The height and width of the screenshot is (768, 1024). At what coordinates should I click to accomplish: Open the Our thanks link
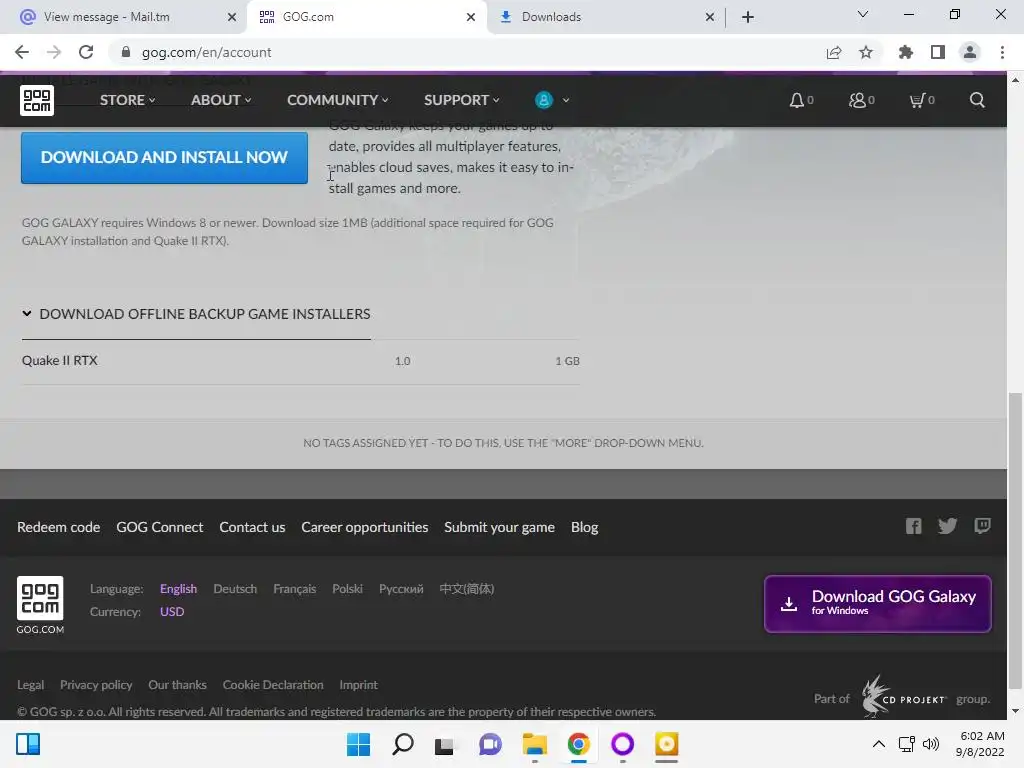tap(177, 684)
